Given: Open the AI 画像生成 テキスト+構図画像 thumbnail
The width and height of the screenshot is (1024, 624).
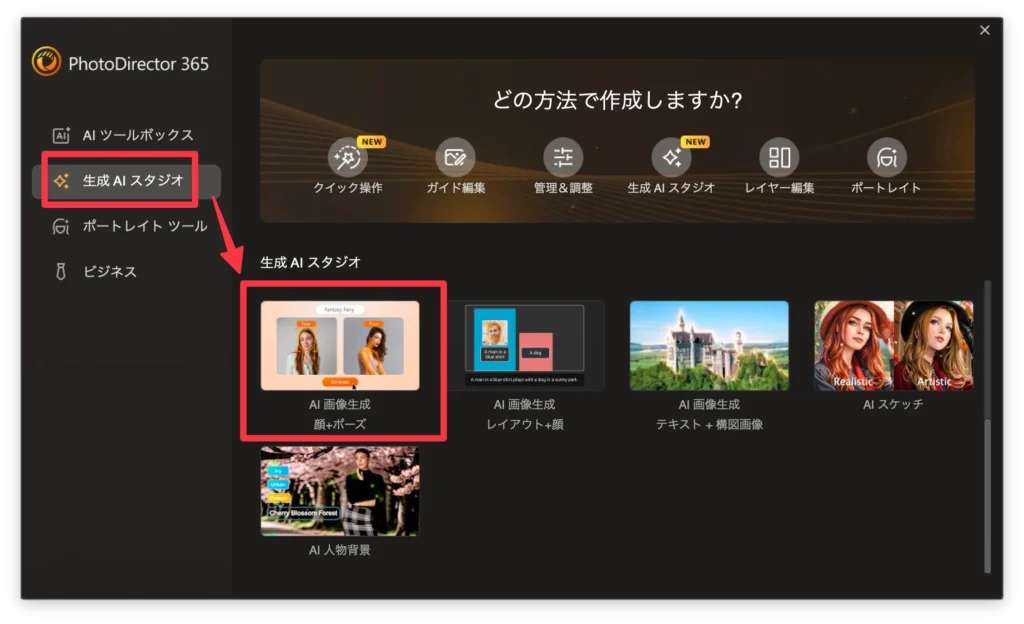Looking at the screenshot, I should (709, 345).
